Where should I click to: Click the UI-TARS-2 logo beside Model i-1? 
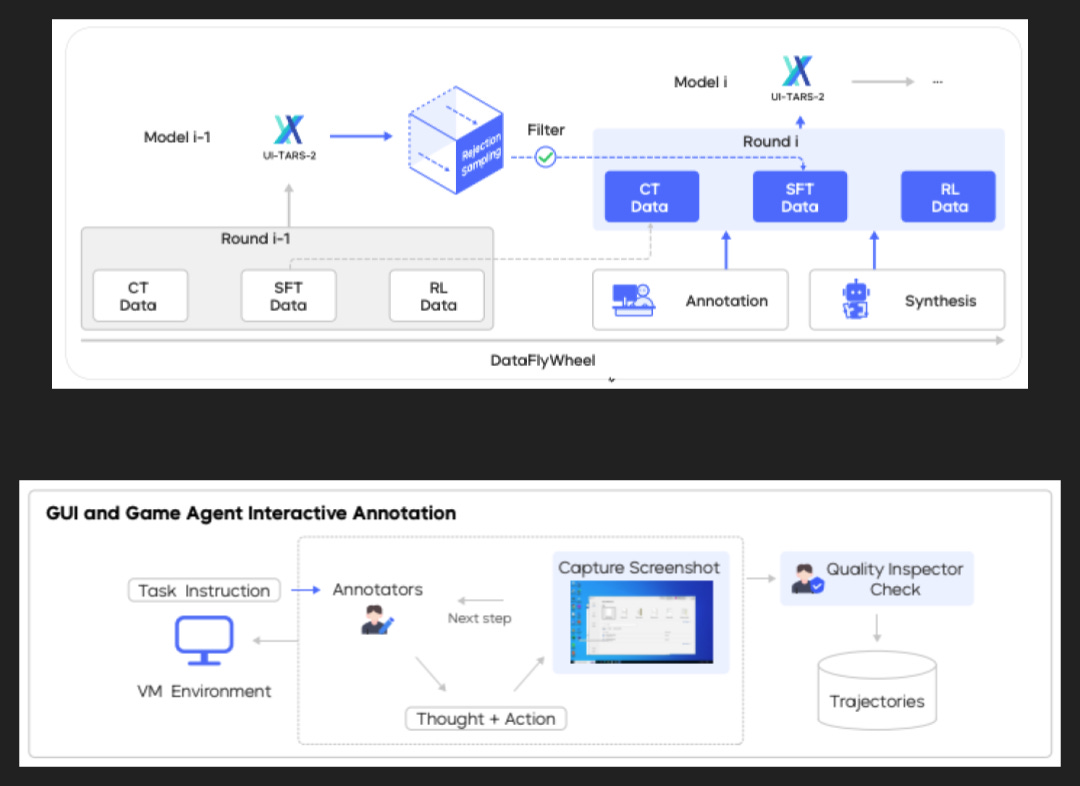pyautogui.click(x=289, y=137)
